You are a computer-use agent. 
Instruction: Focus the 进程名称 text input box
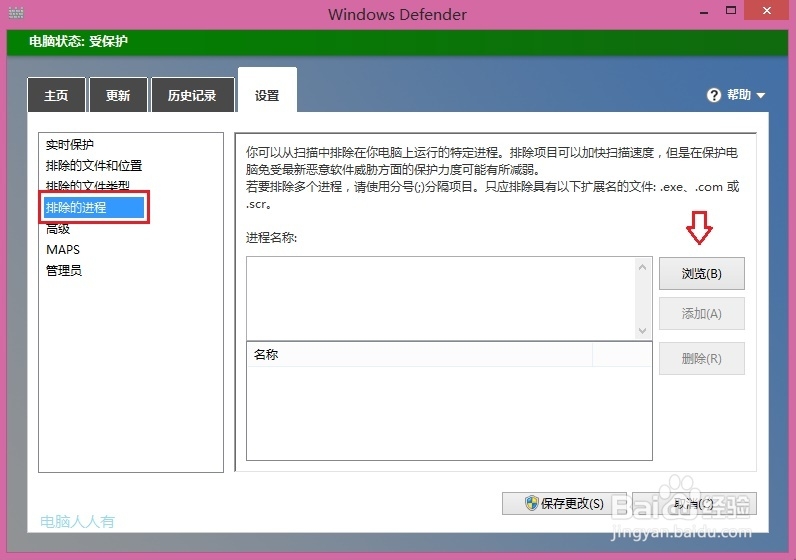tap(441, 299)
